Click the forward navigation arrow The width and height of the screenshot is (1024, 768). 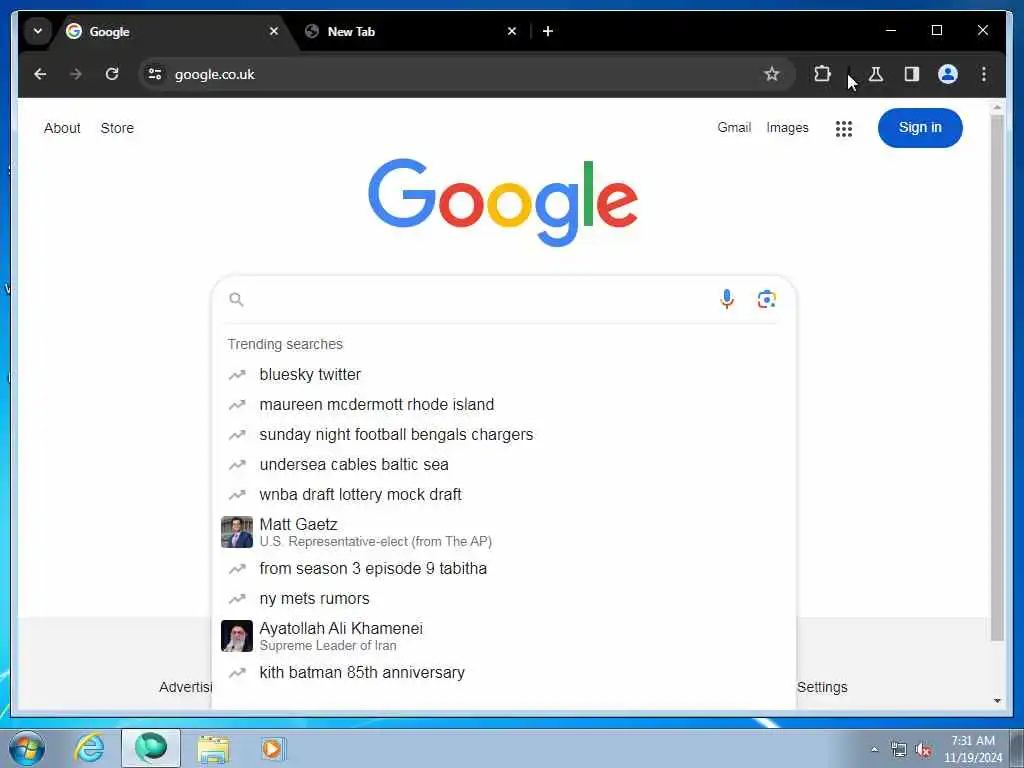pos(76,74)
